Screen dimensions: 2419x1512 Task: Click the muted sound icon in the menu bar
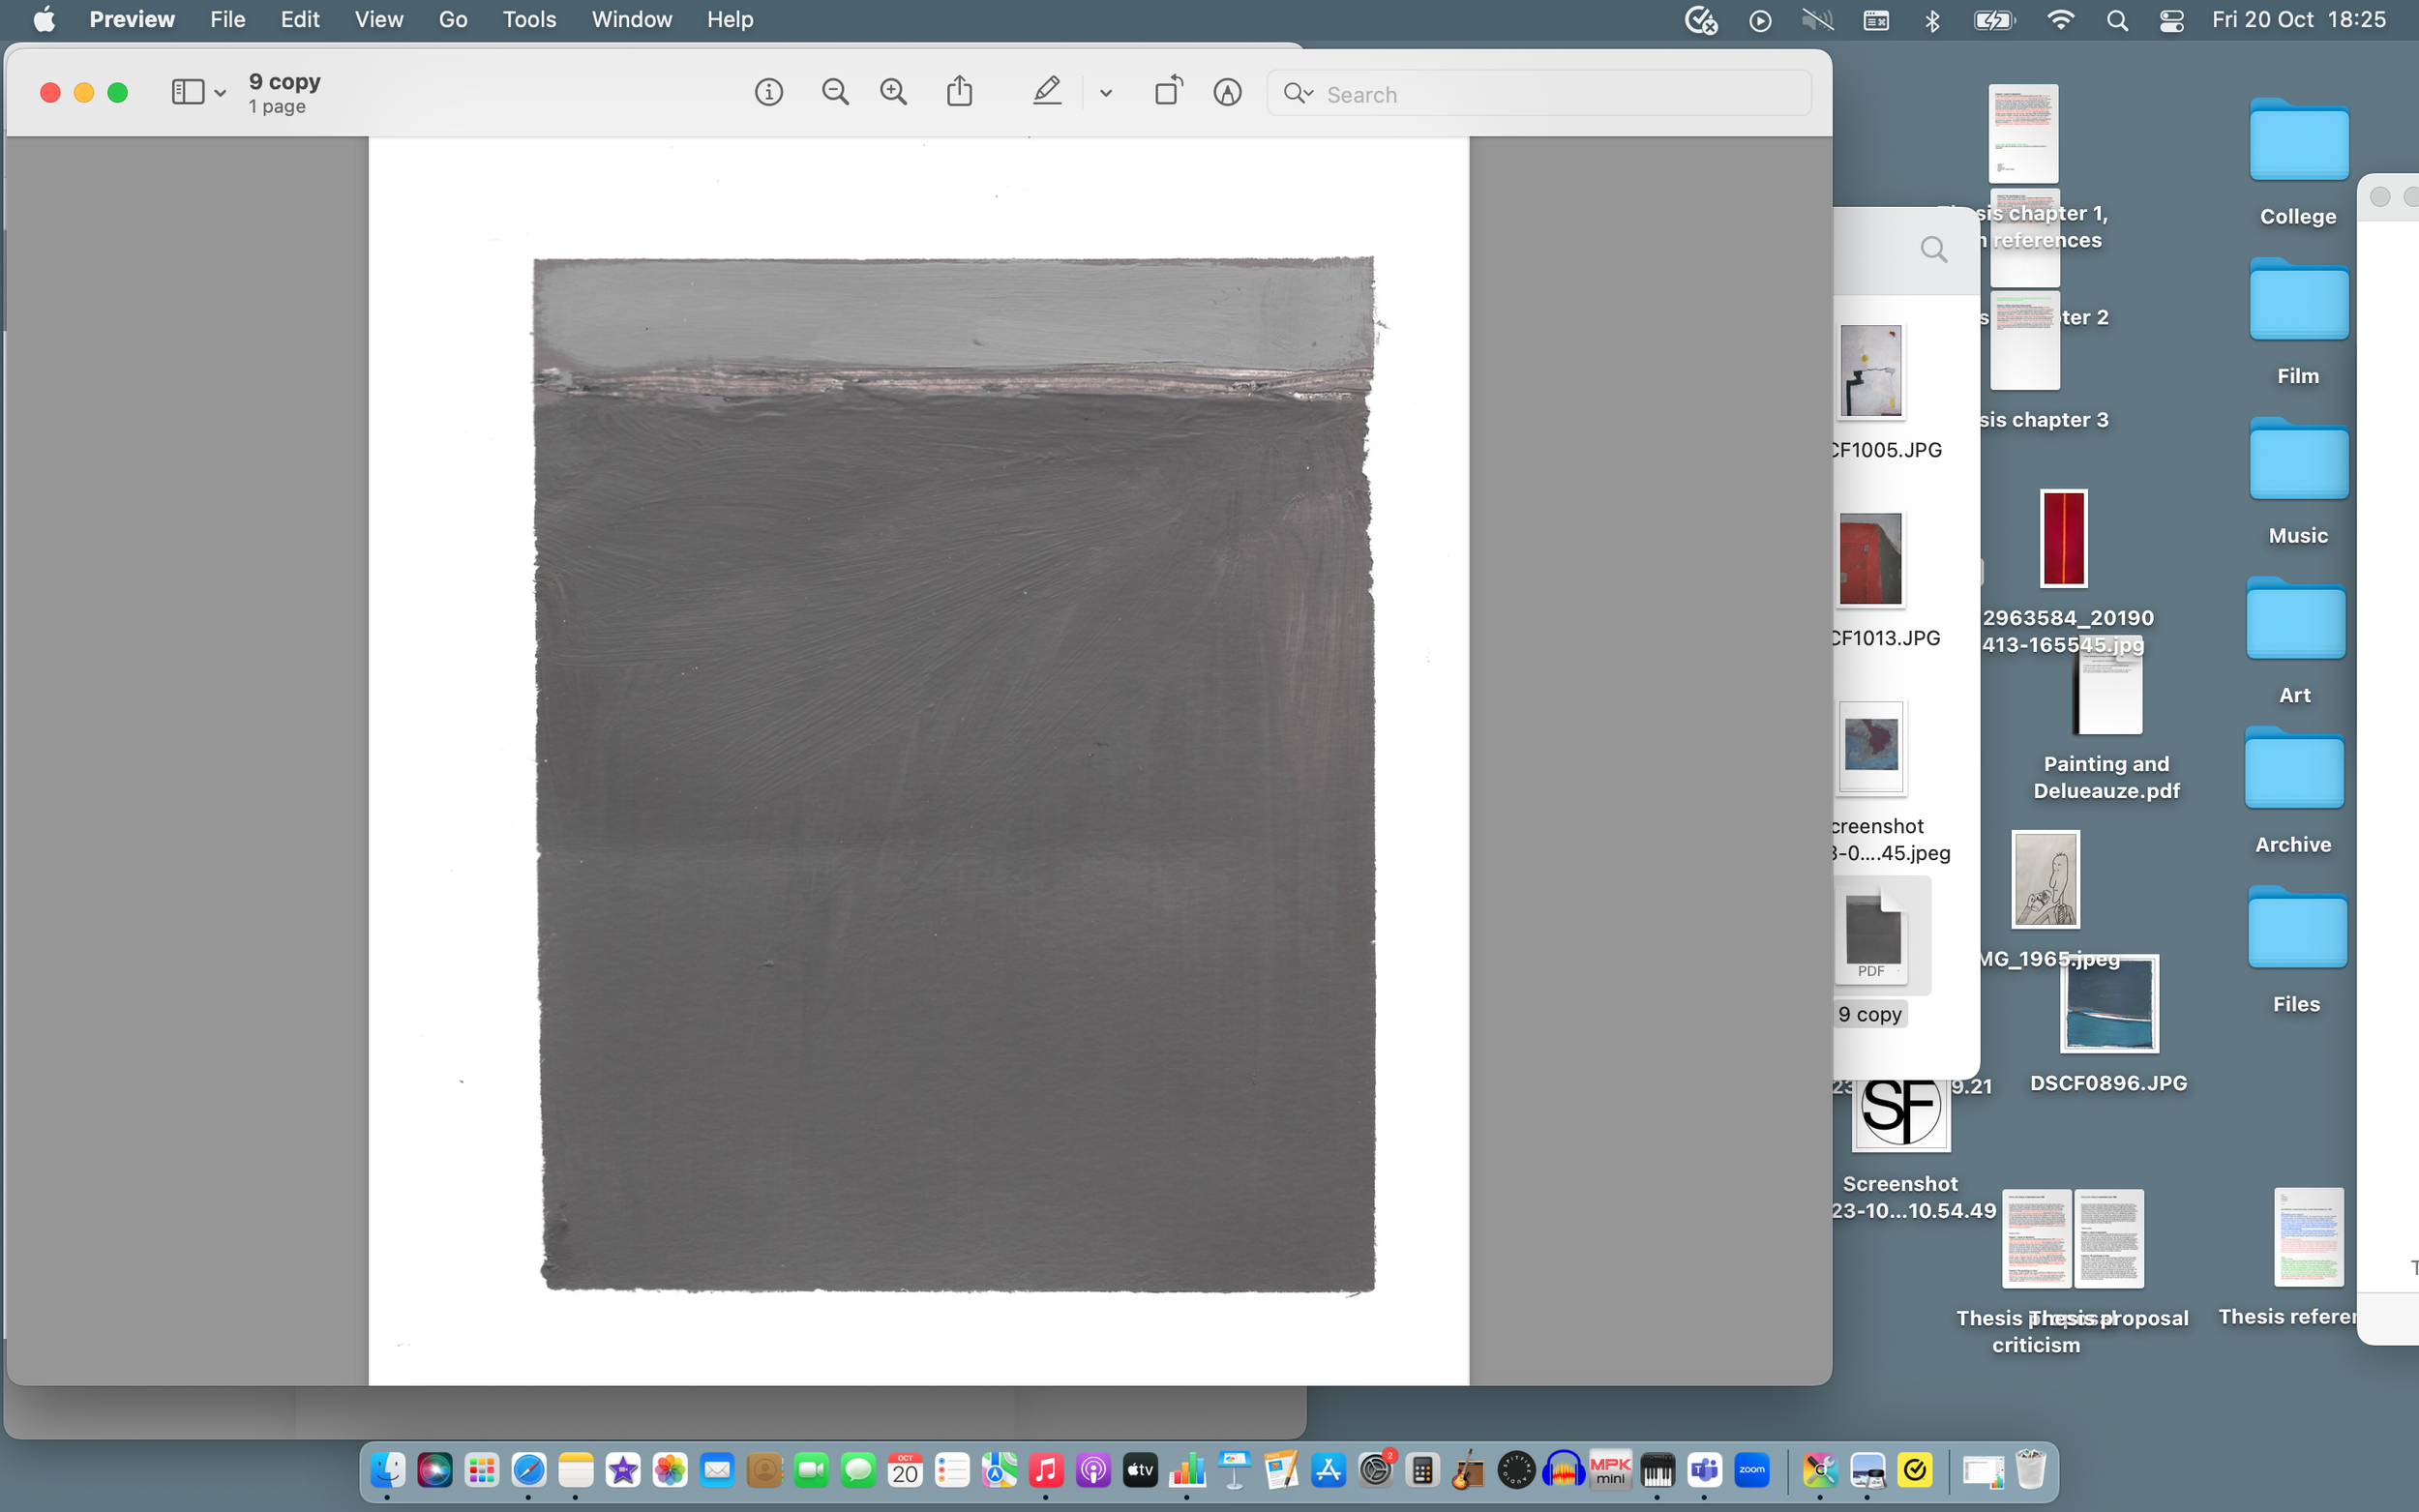[x=1817, y=20]
